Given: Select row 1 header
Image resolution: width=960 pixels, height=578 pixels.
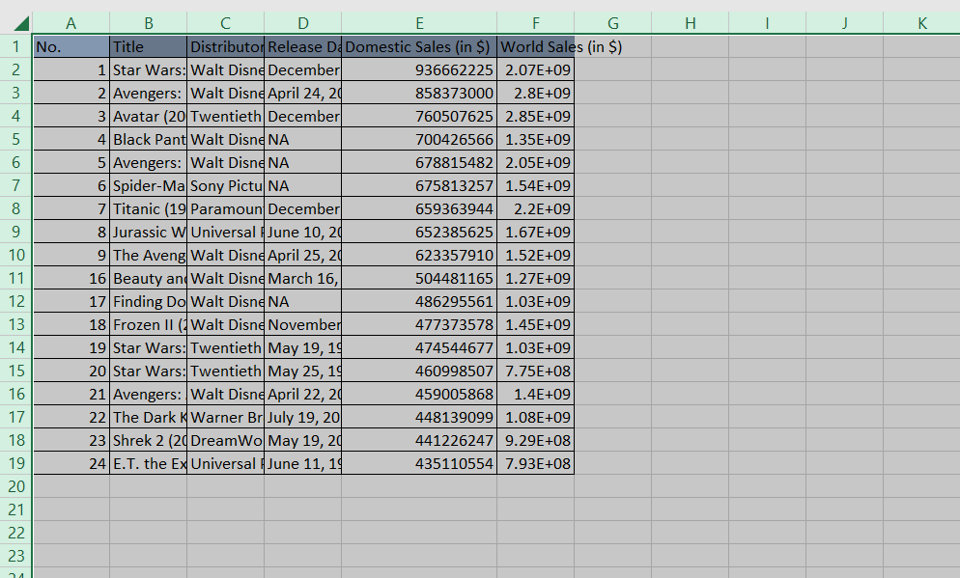Looking at the screenshot, I should click(16, 47).
